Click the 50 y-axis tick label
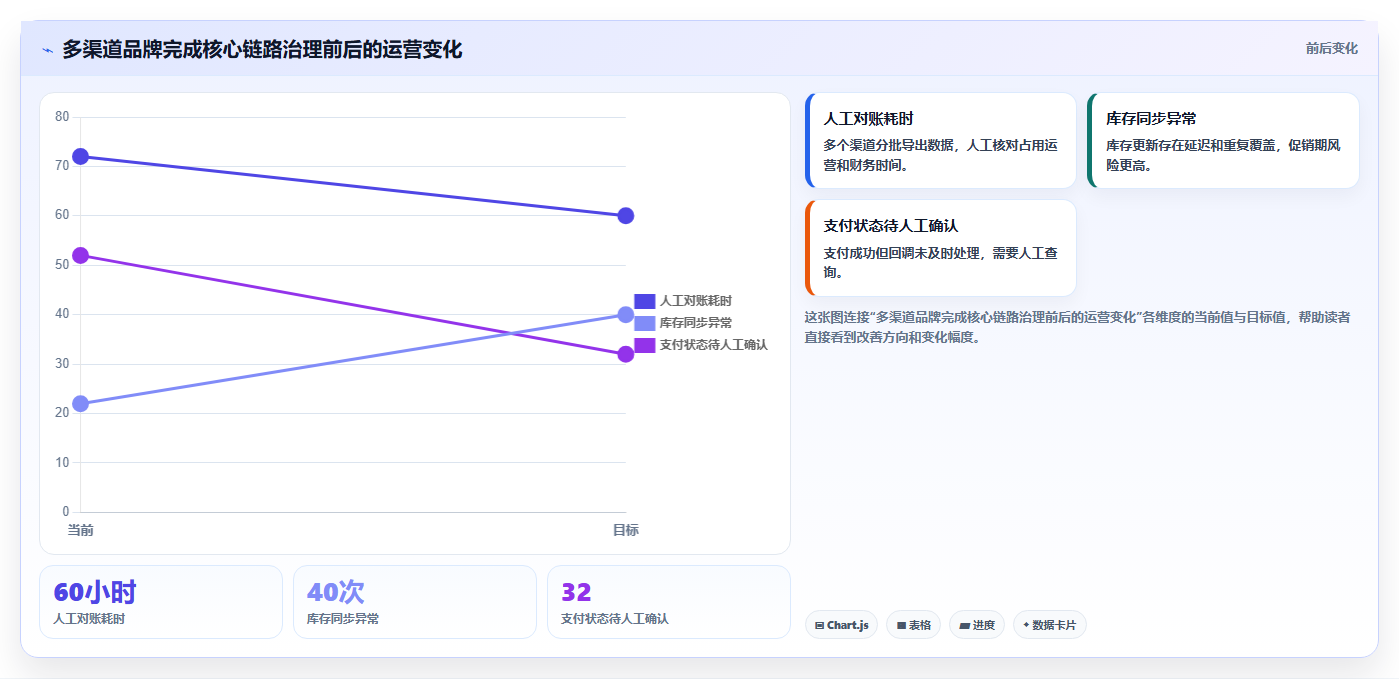 (62, 265)
